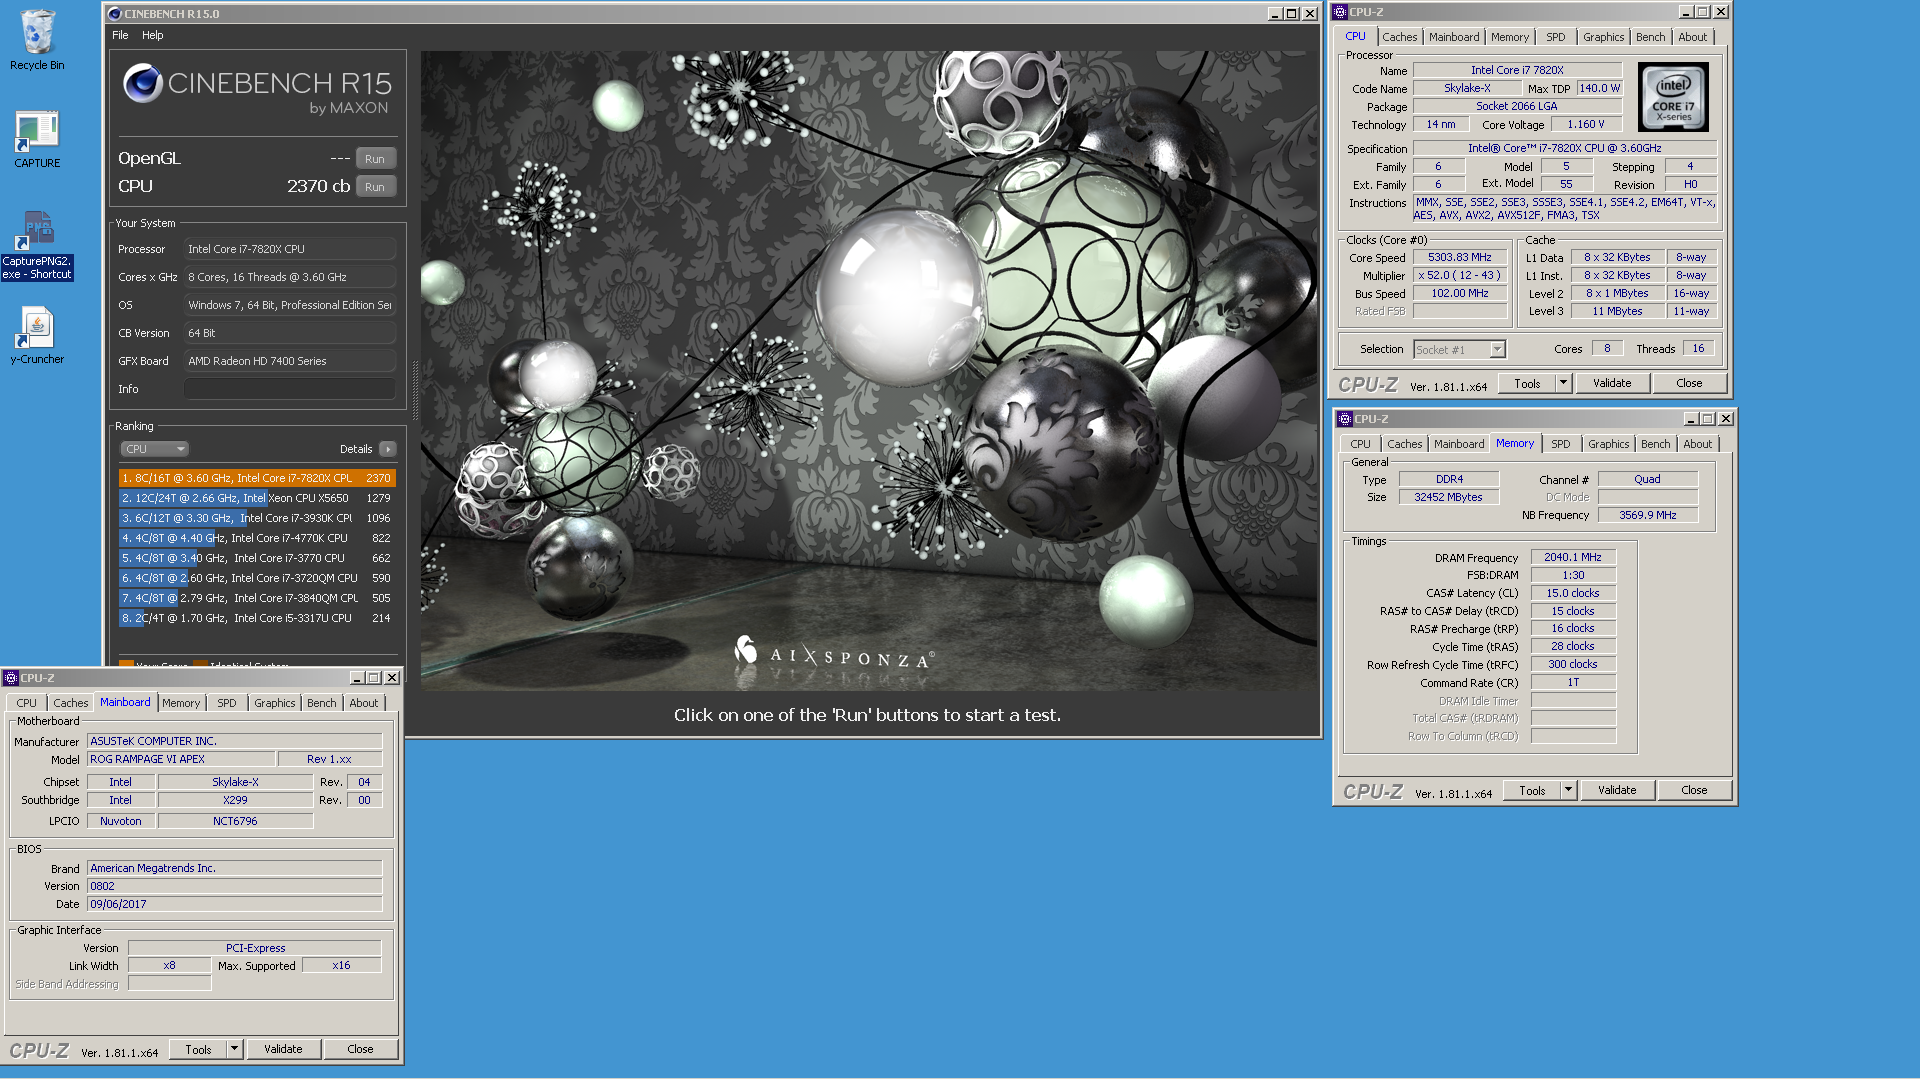Select ranking row Core i7-4770K
The image size is (1920, 1080).
coord(257,538)
